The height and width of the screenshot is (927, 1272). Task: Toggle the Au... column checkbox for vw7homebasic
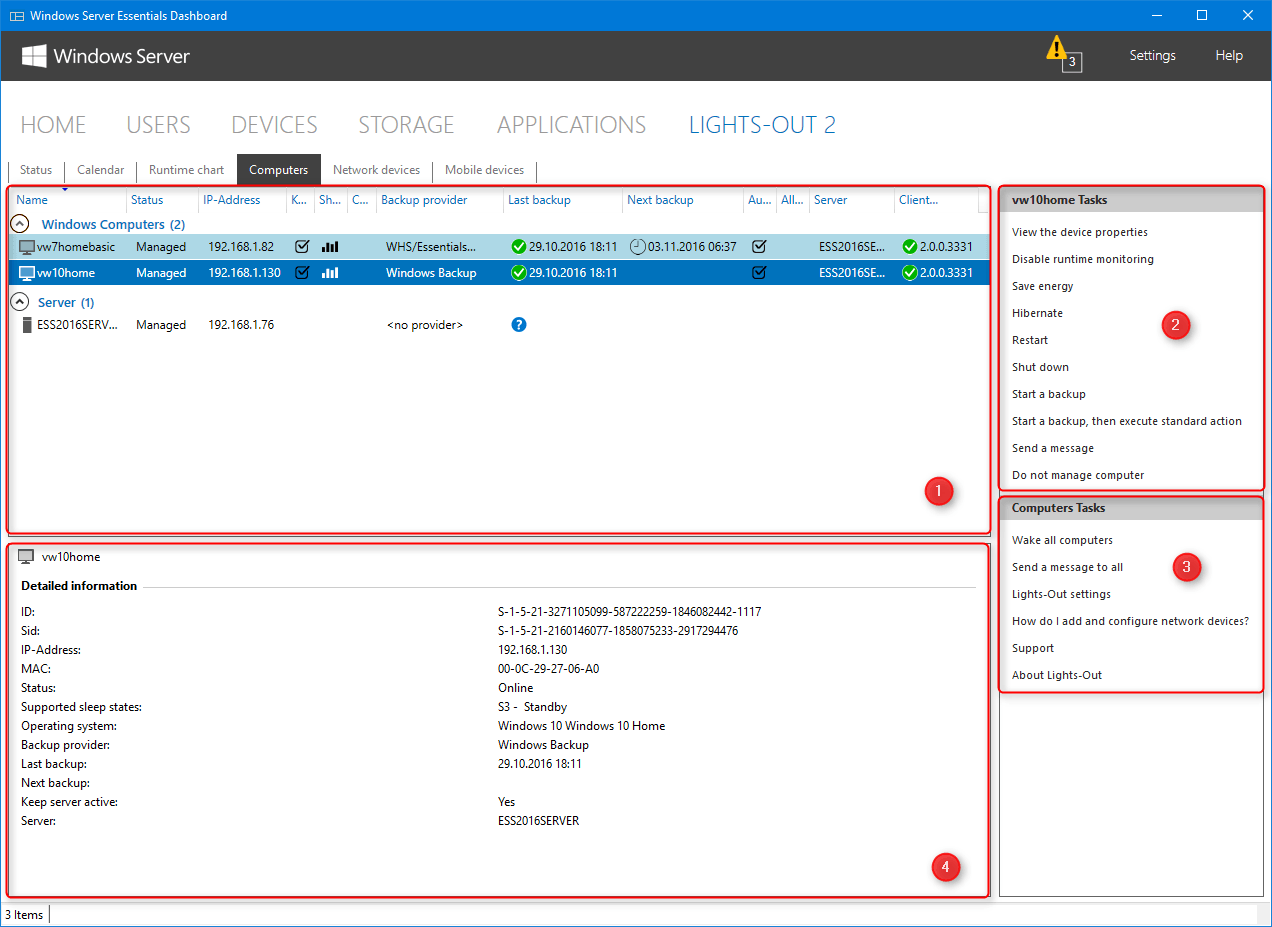759,247
